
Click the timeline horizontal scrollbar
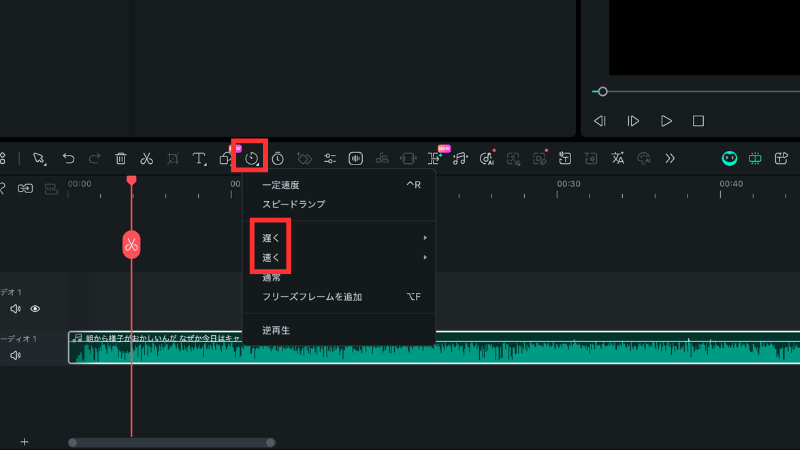[171, 442]
